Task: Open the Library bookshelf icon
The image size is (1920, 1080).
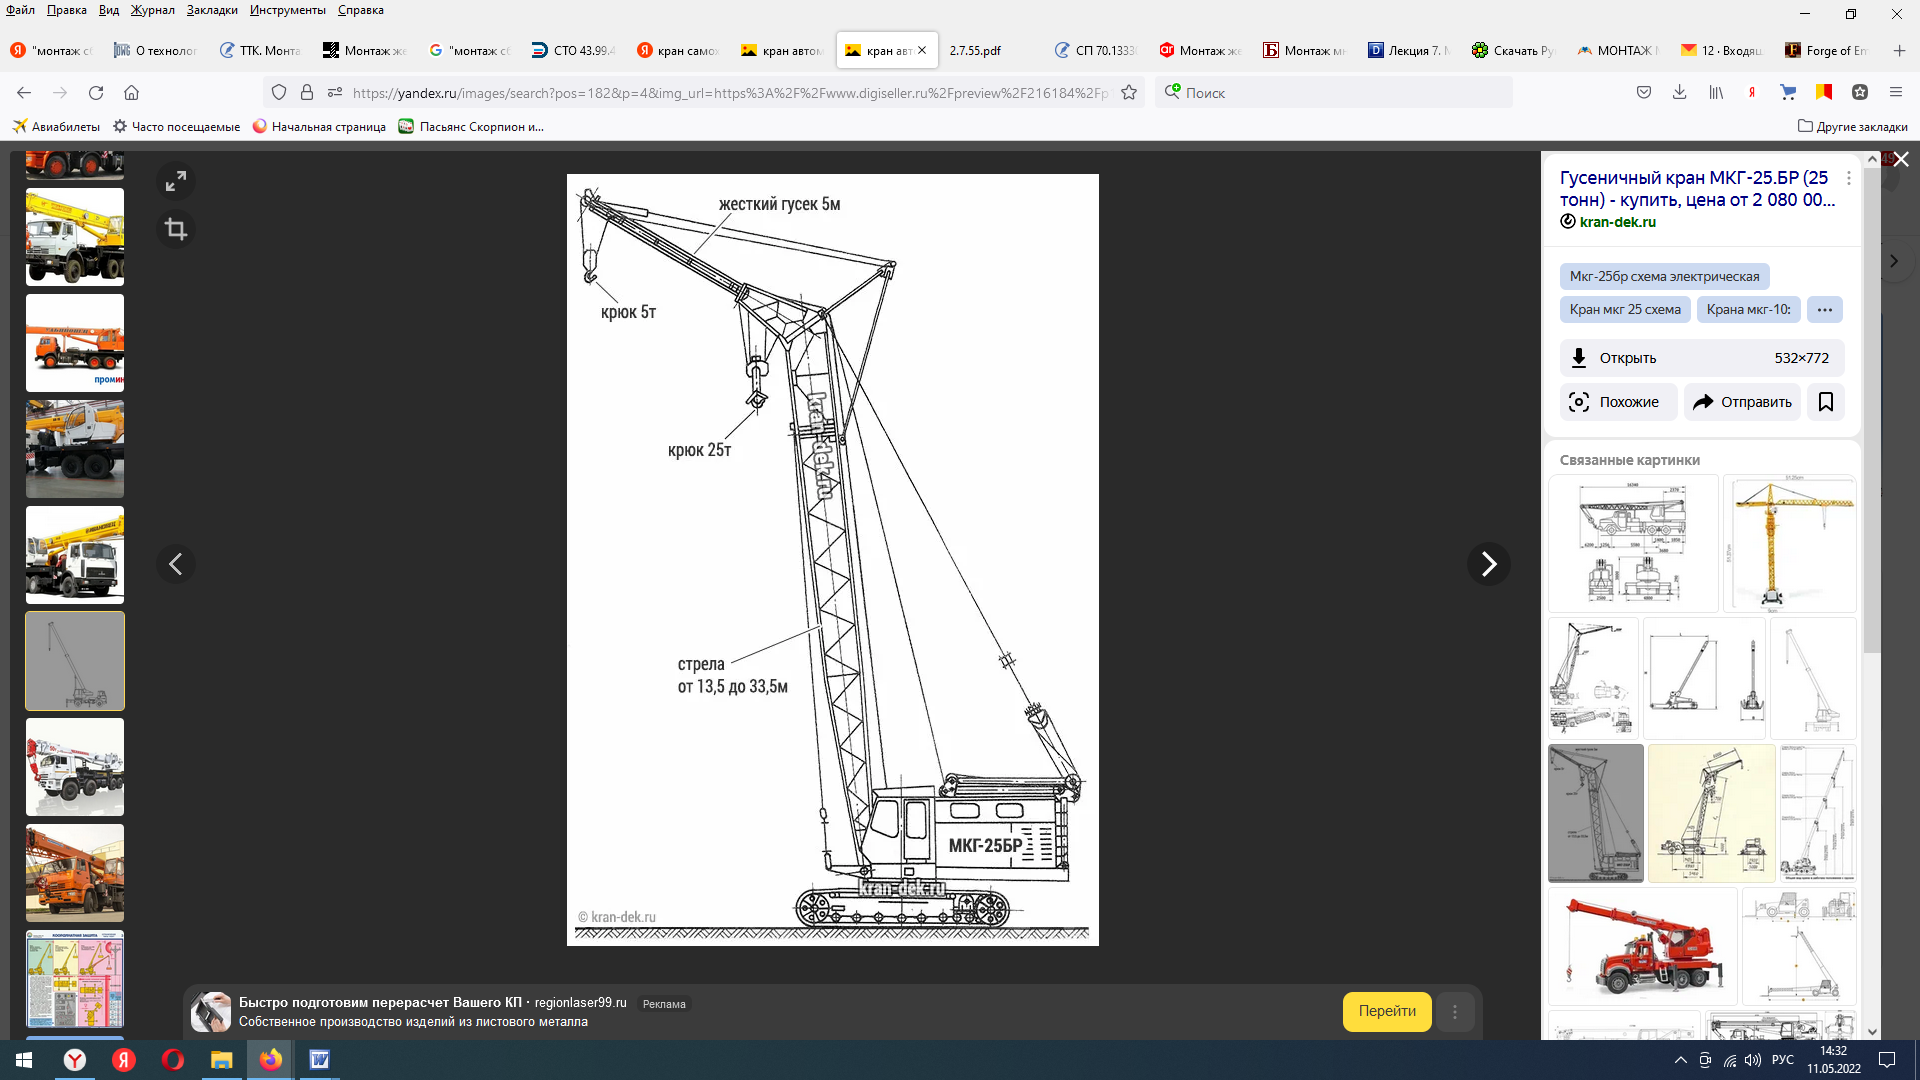Action: click(x=1716, y=92)
